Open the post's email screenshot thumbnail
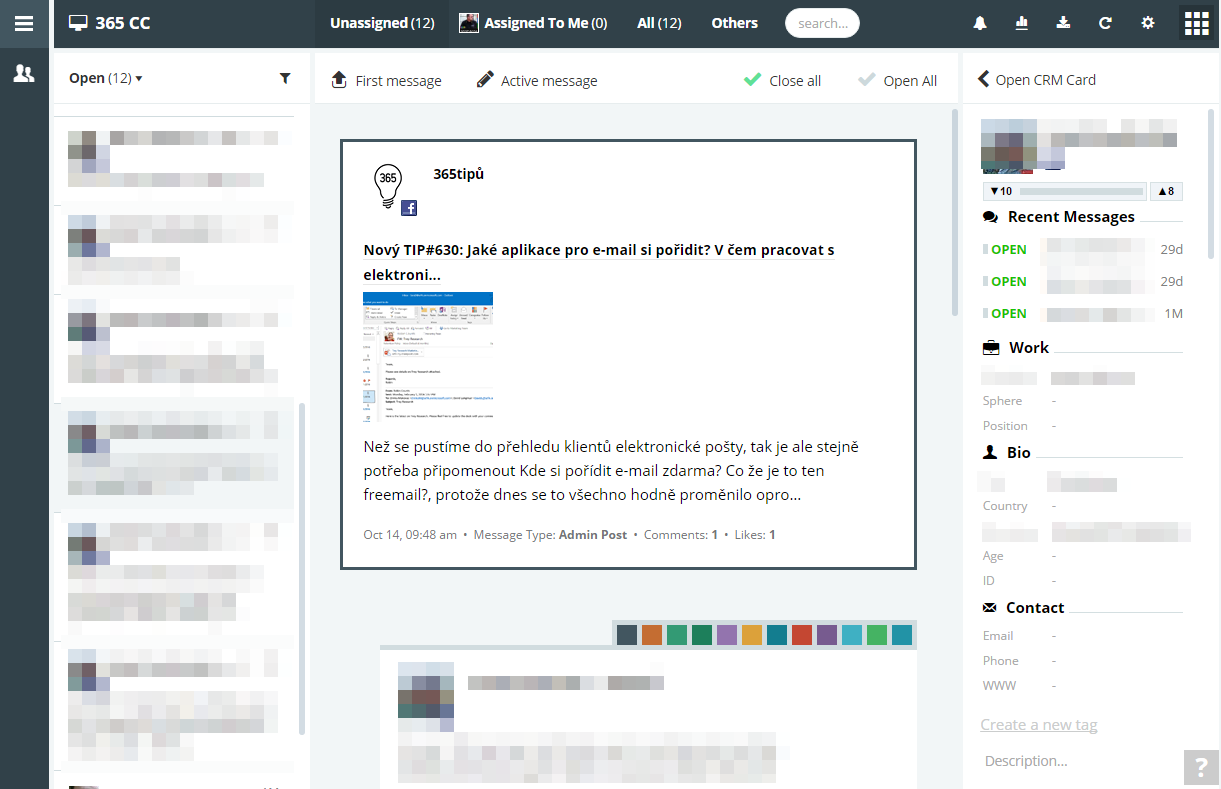Viewport: 1221px width, 789px height. [428, 355]
